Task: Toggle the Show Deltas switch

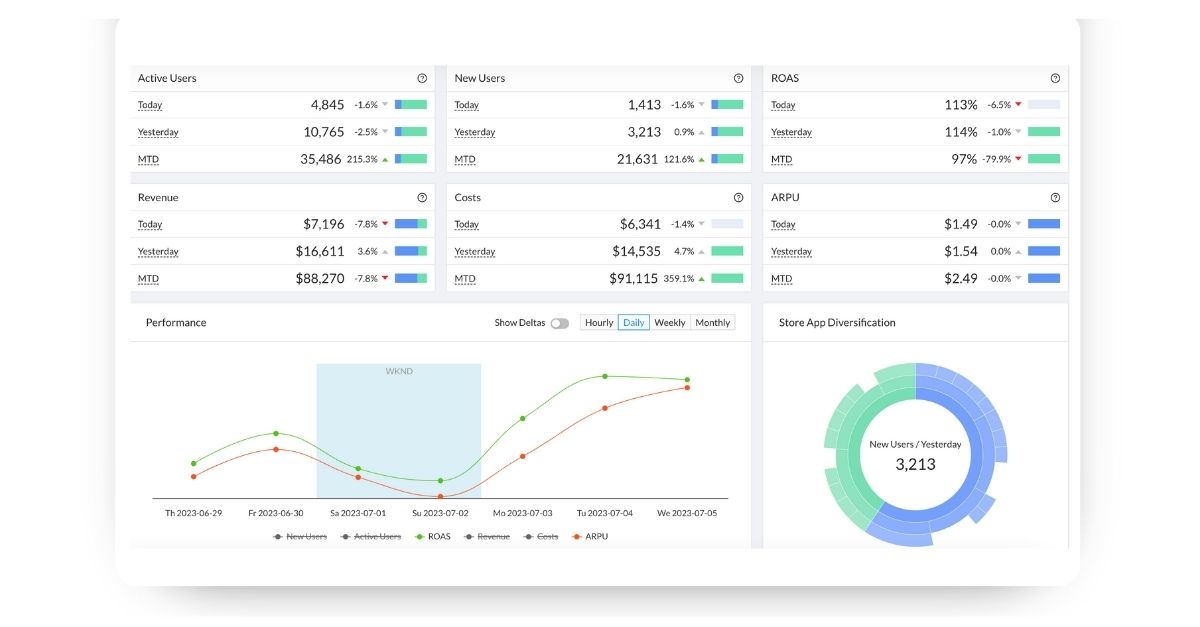Action: tap(559, 323)
